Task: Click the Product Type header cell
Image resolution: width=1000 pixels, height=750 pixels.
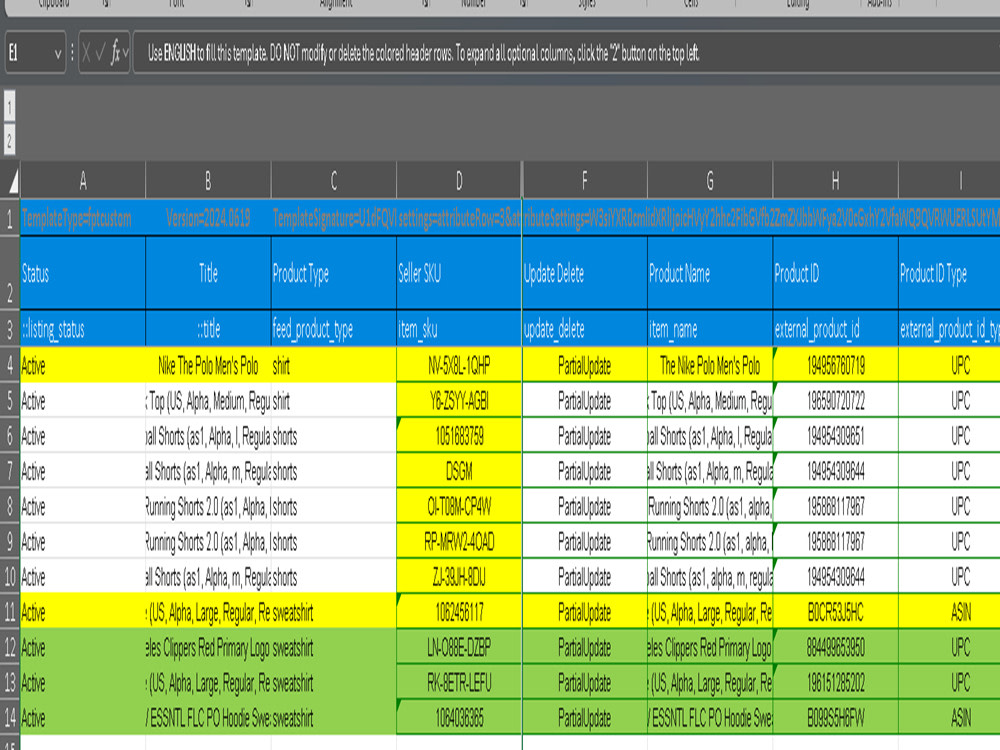Action: pos(334,273)
